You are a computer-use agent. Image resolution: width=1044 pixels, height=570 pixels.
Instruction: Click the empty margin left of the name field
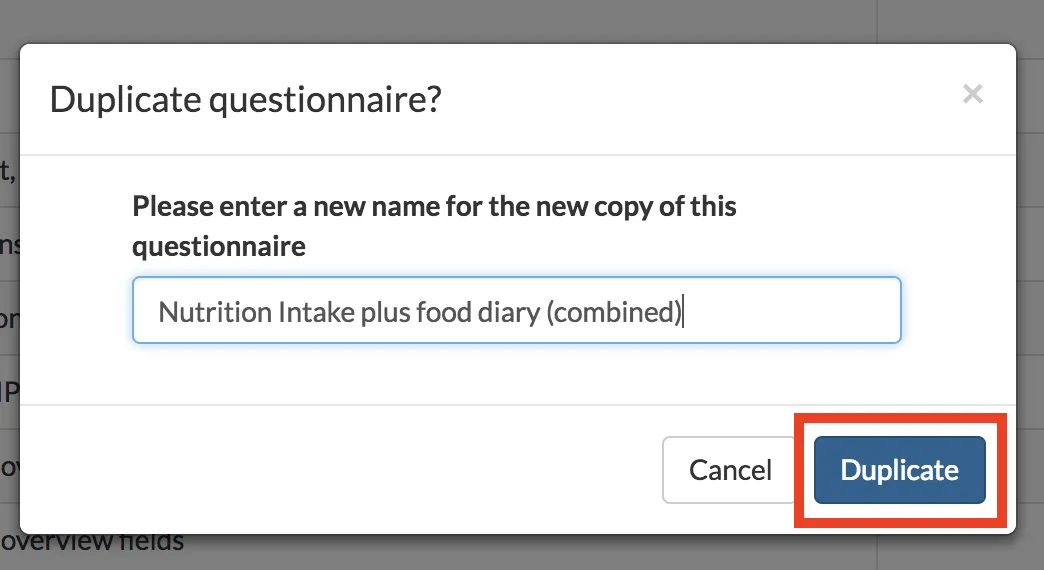pos(80,311)
